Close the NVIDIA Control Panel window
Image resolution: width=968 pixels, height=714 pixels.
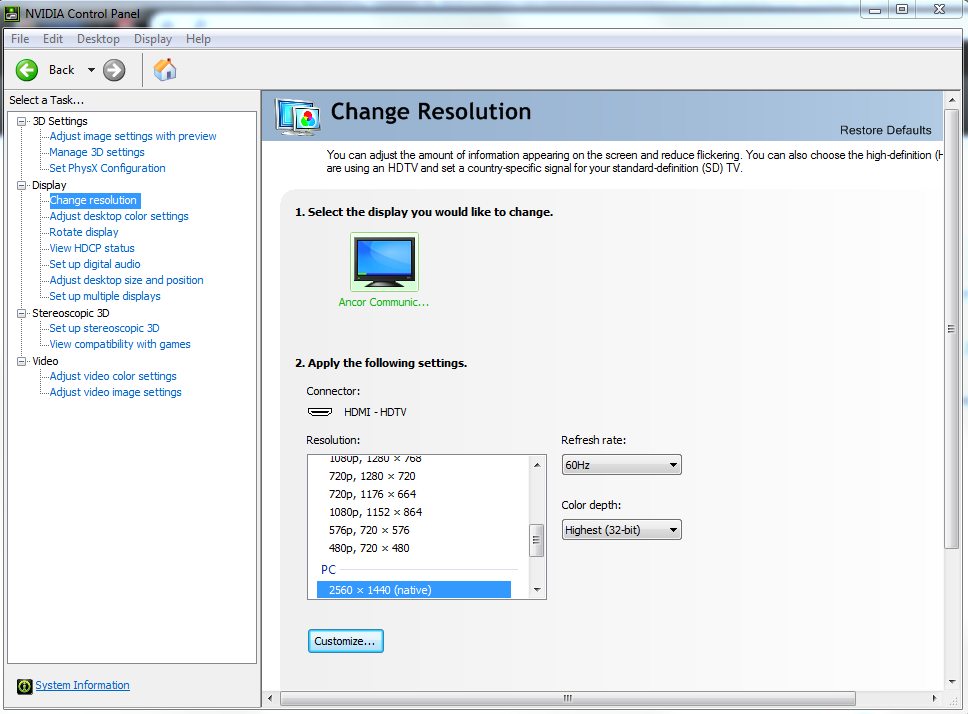[x=940, y=9]
